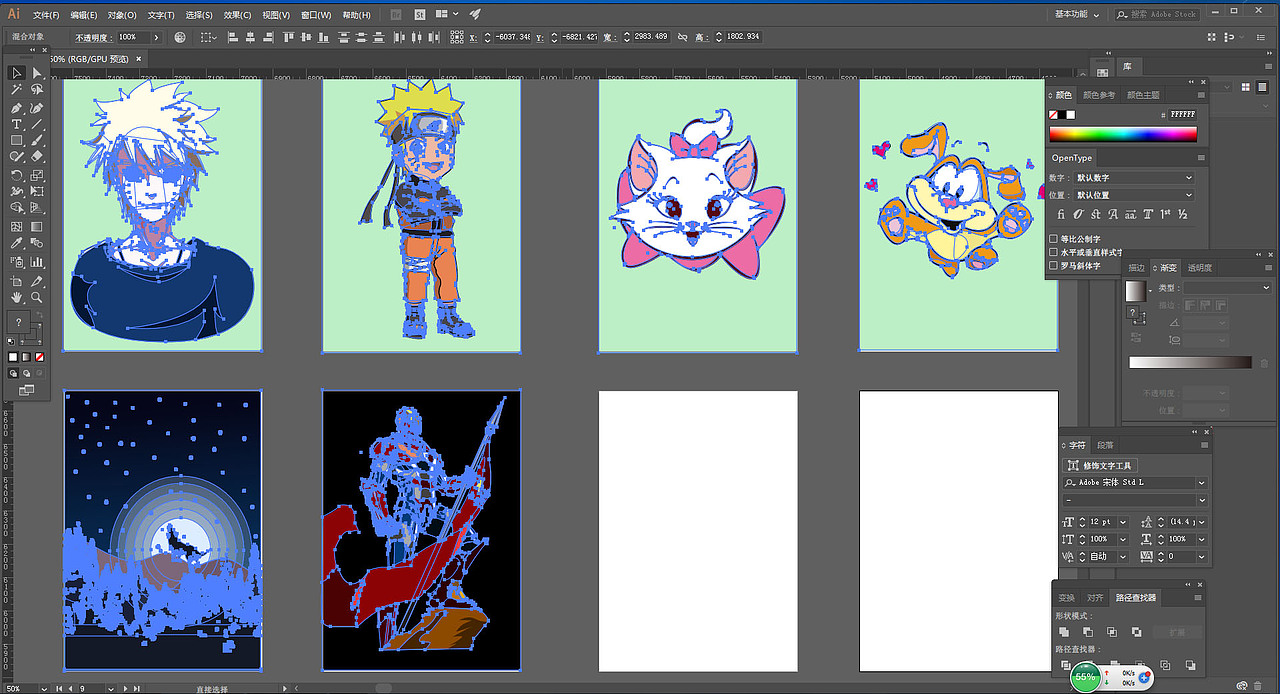Select the Hand tool
The width and height of the screenshot is (1280, 694).
point(16,298)
